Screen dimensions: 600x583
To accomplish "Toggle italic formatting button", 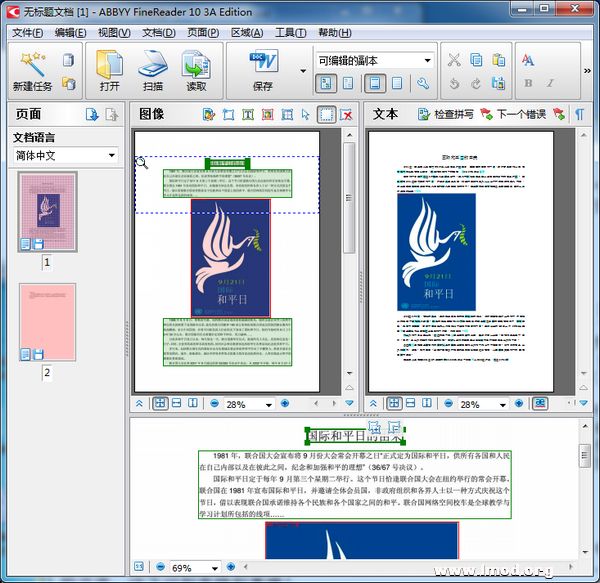I will (552, 84).
